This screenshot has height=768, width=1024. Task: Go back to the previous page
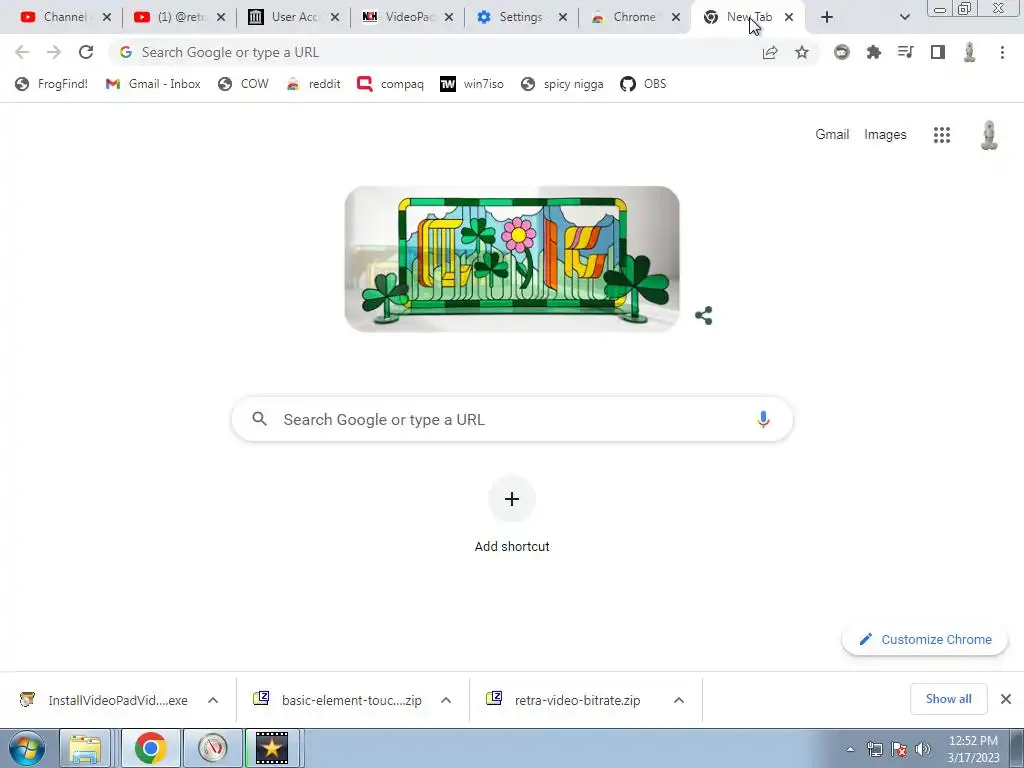click(x=22, y=52)
